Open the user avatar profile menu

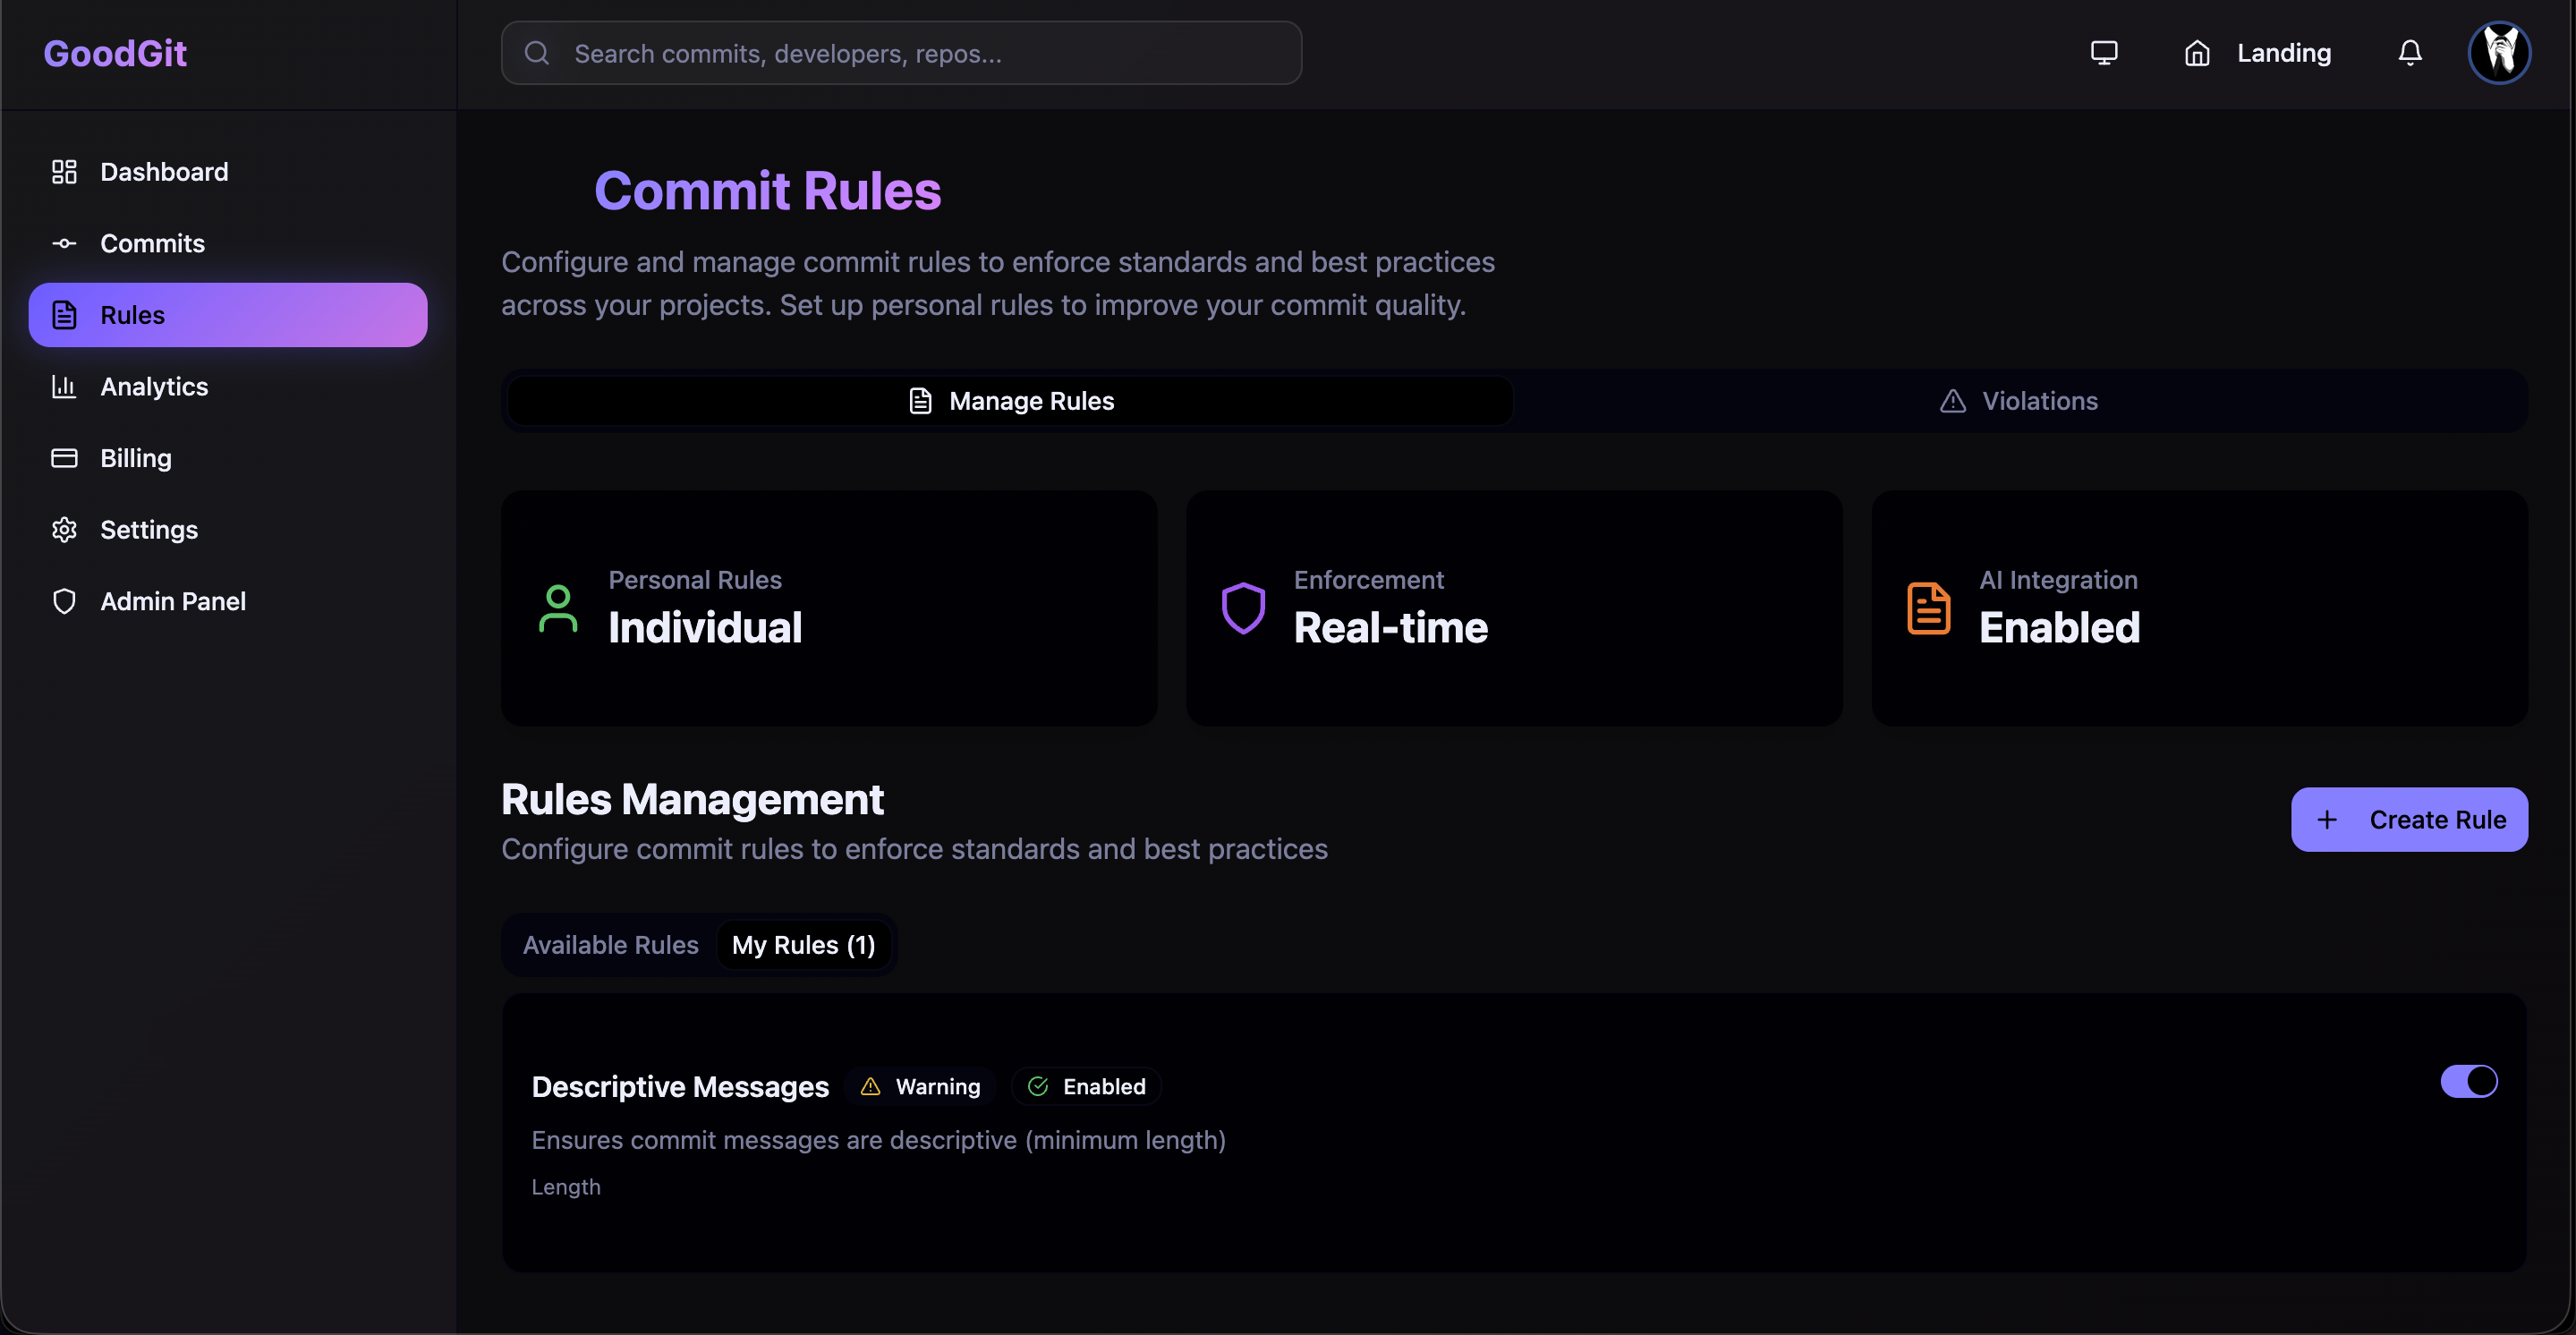(x=2498, y=53)
